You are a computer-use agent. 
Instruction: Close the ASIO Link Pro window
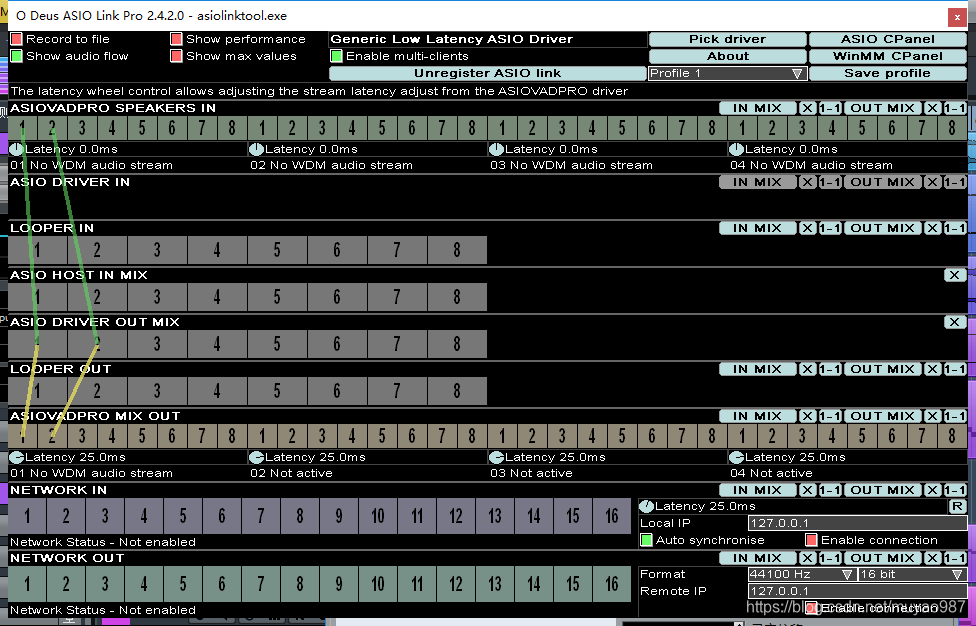[x=957, y=17]
